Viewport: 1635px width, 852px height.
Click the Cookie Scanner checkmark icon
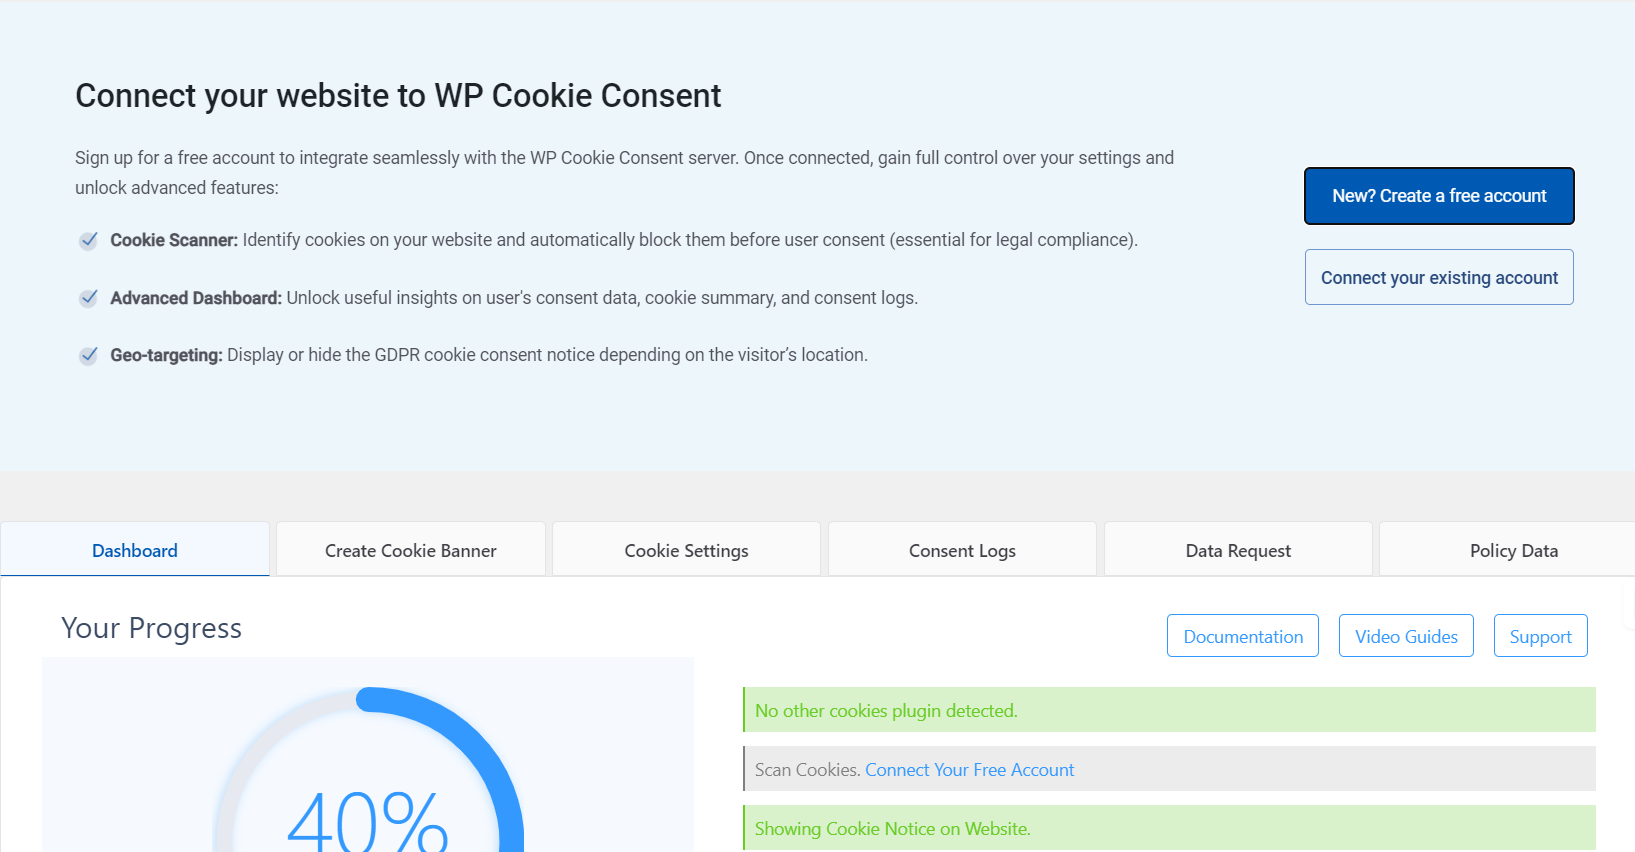coord(88,240)
